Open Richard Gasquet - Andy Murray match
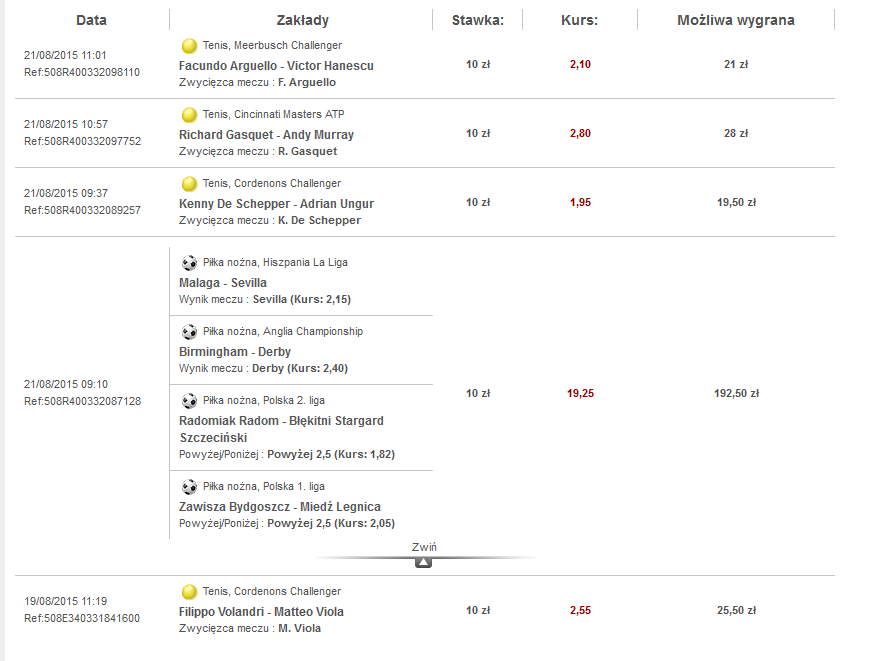 (x=266, y=135)
